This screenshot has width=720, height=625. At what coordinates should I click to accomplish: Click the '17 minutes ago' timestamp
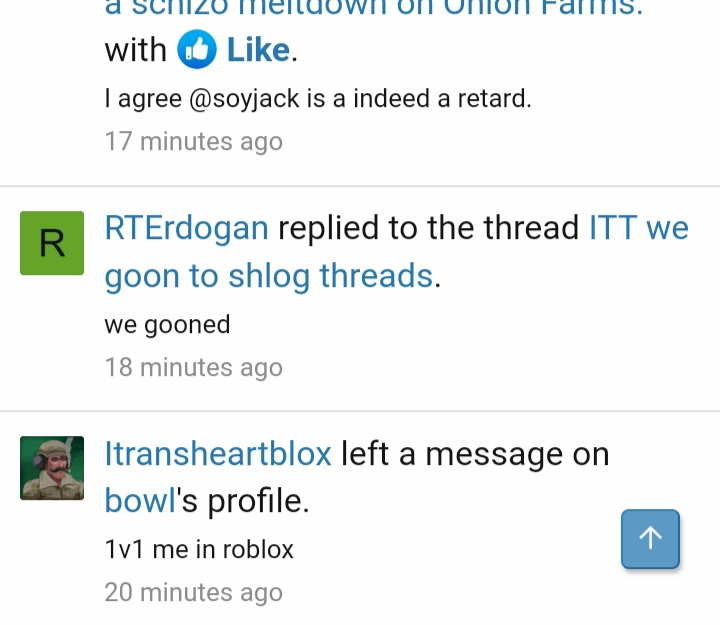tap(193, 141)
